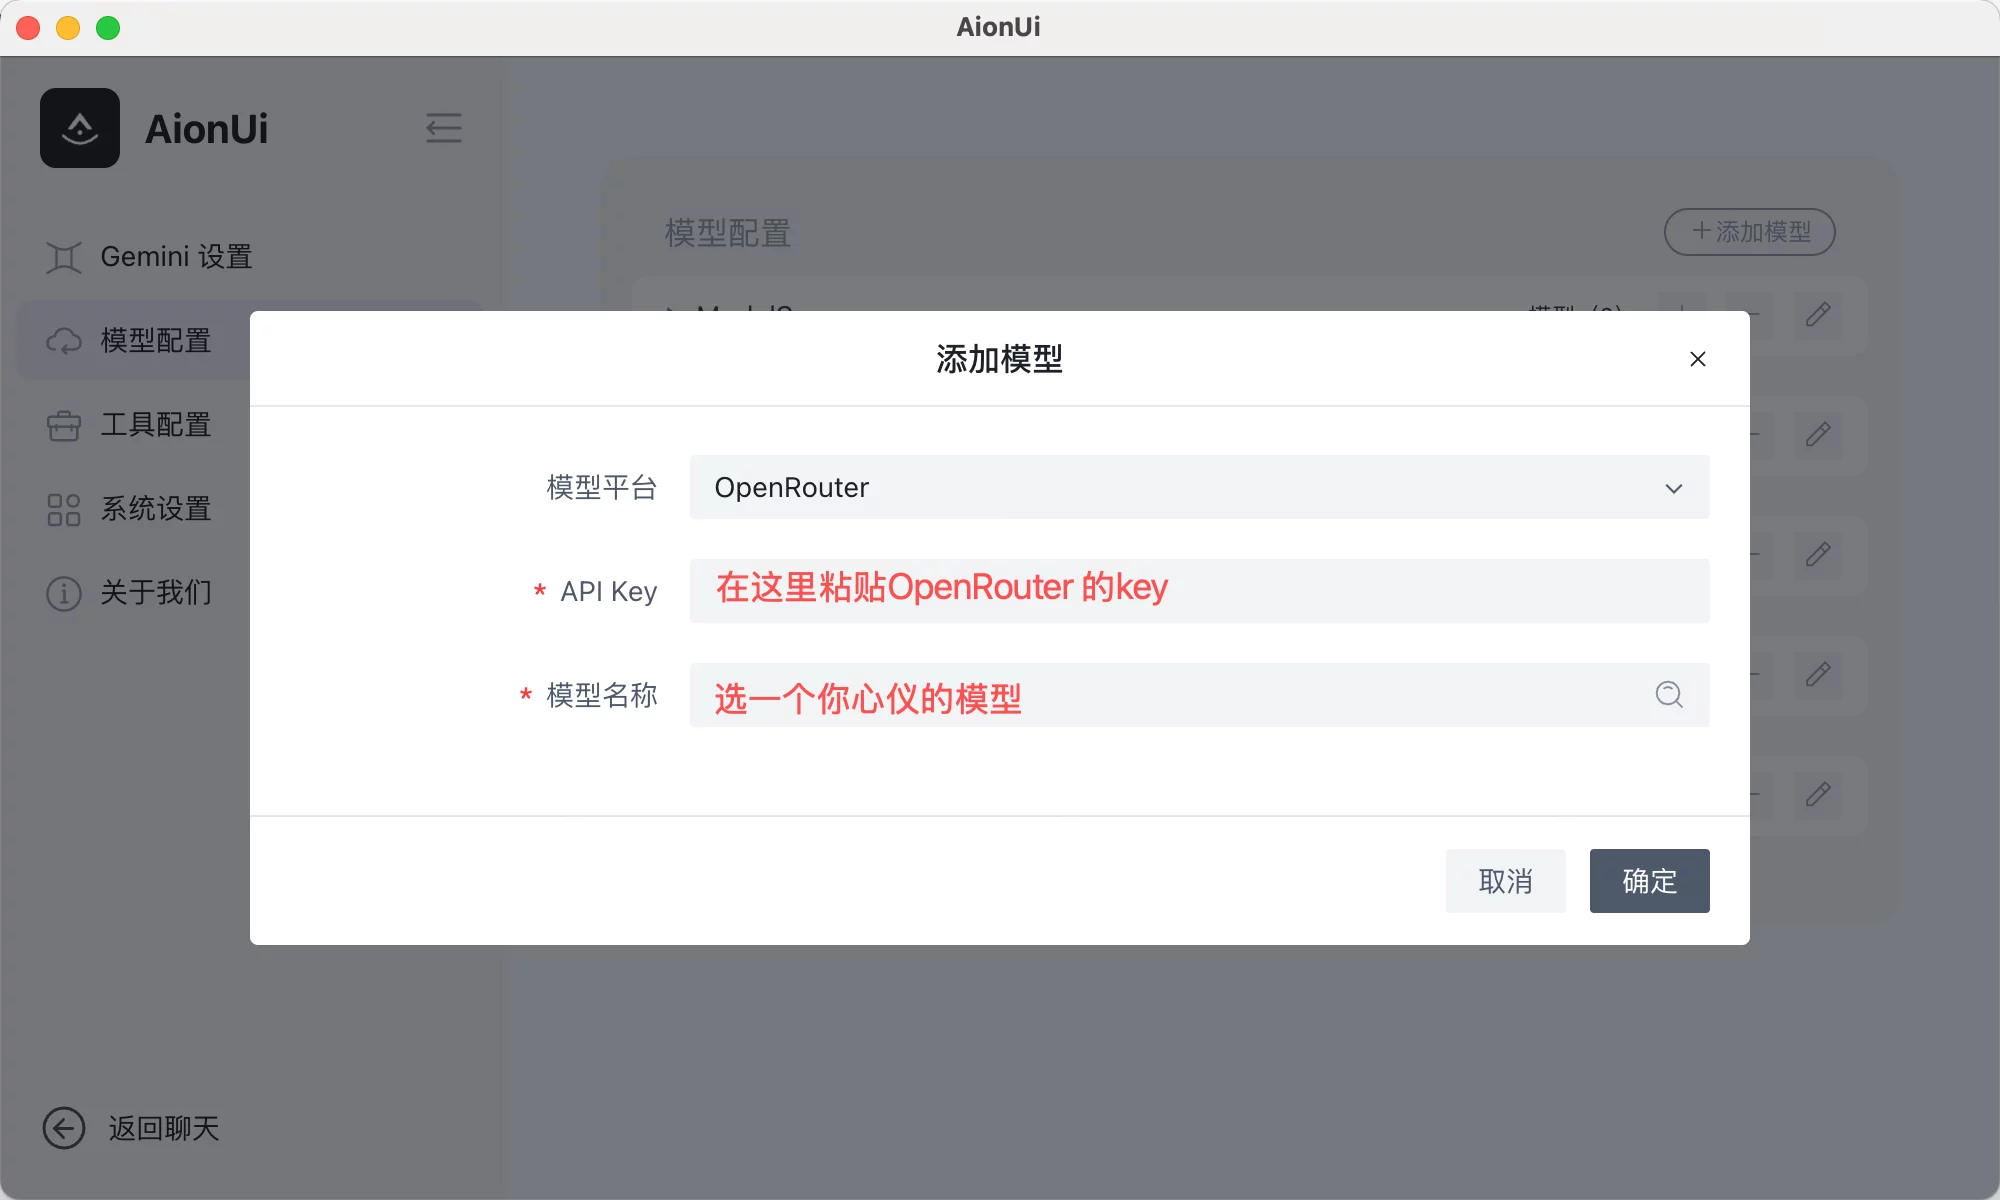Image resolution: width=2000 pixels, height=1200 pixels.
Task: Close the 添加模型 dialog with the X
Action: (x=1697, y=359)
